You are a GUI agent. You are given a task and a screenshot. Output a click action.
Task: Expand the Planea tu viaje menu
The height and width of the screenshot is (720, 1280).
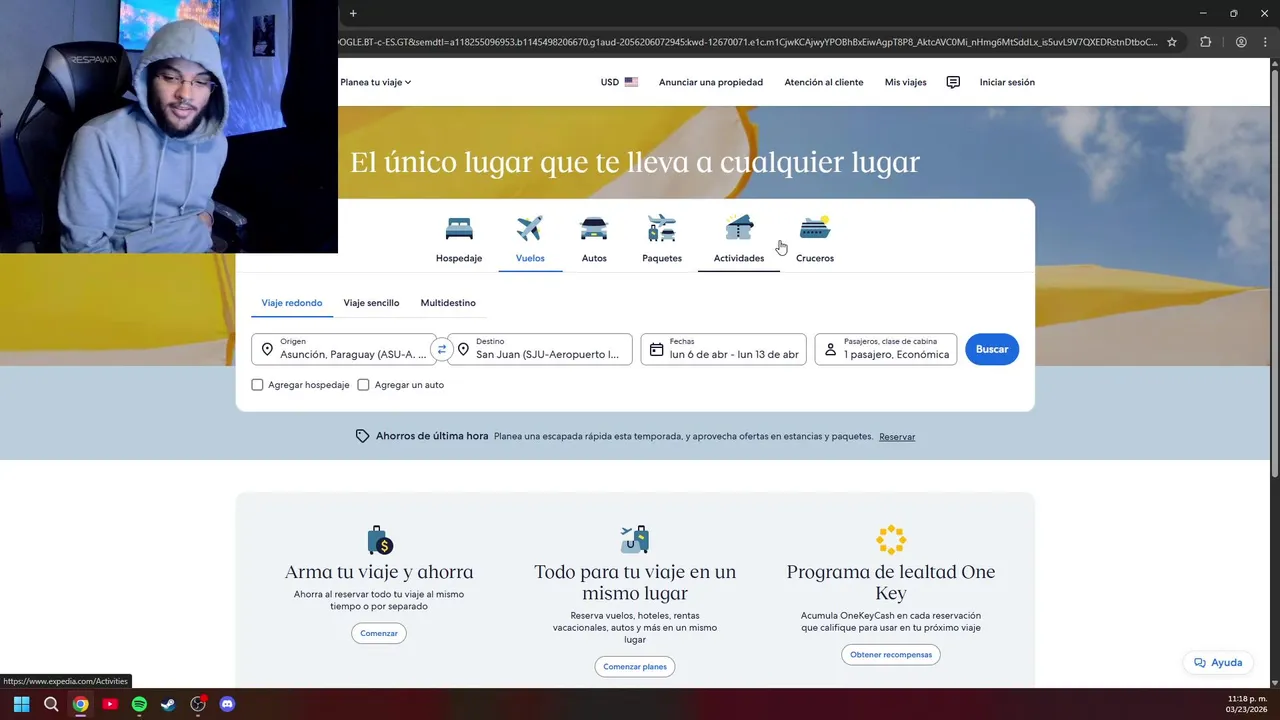[x=376, y=82]
